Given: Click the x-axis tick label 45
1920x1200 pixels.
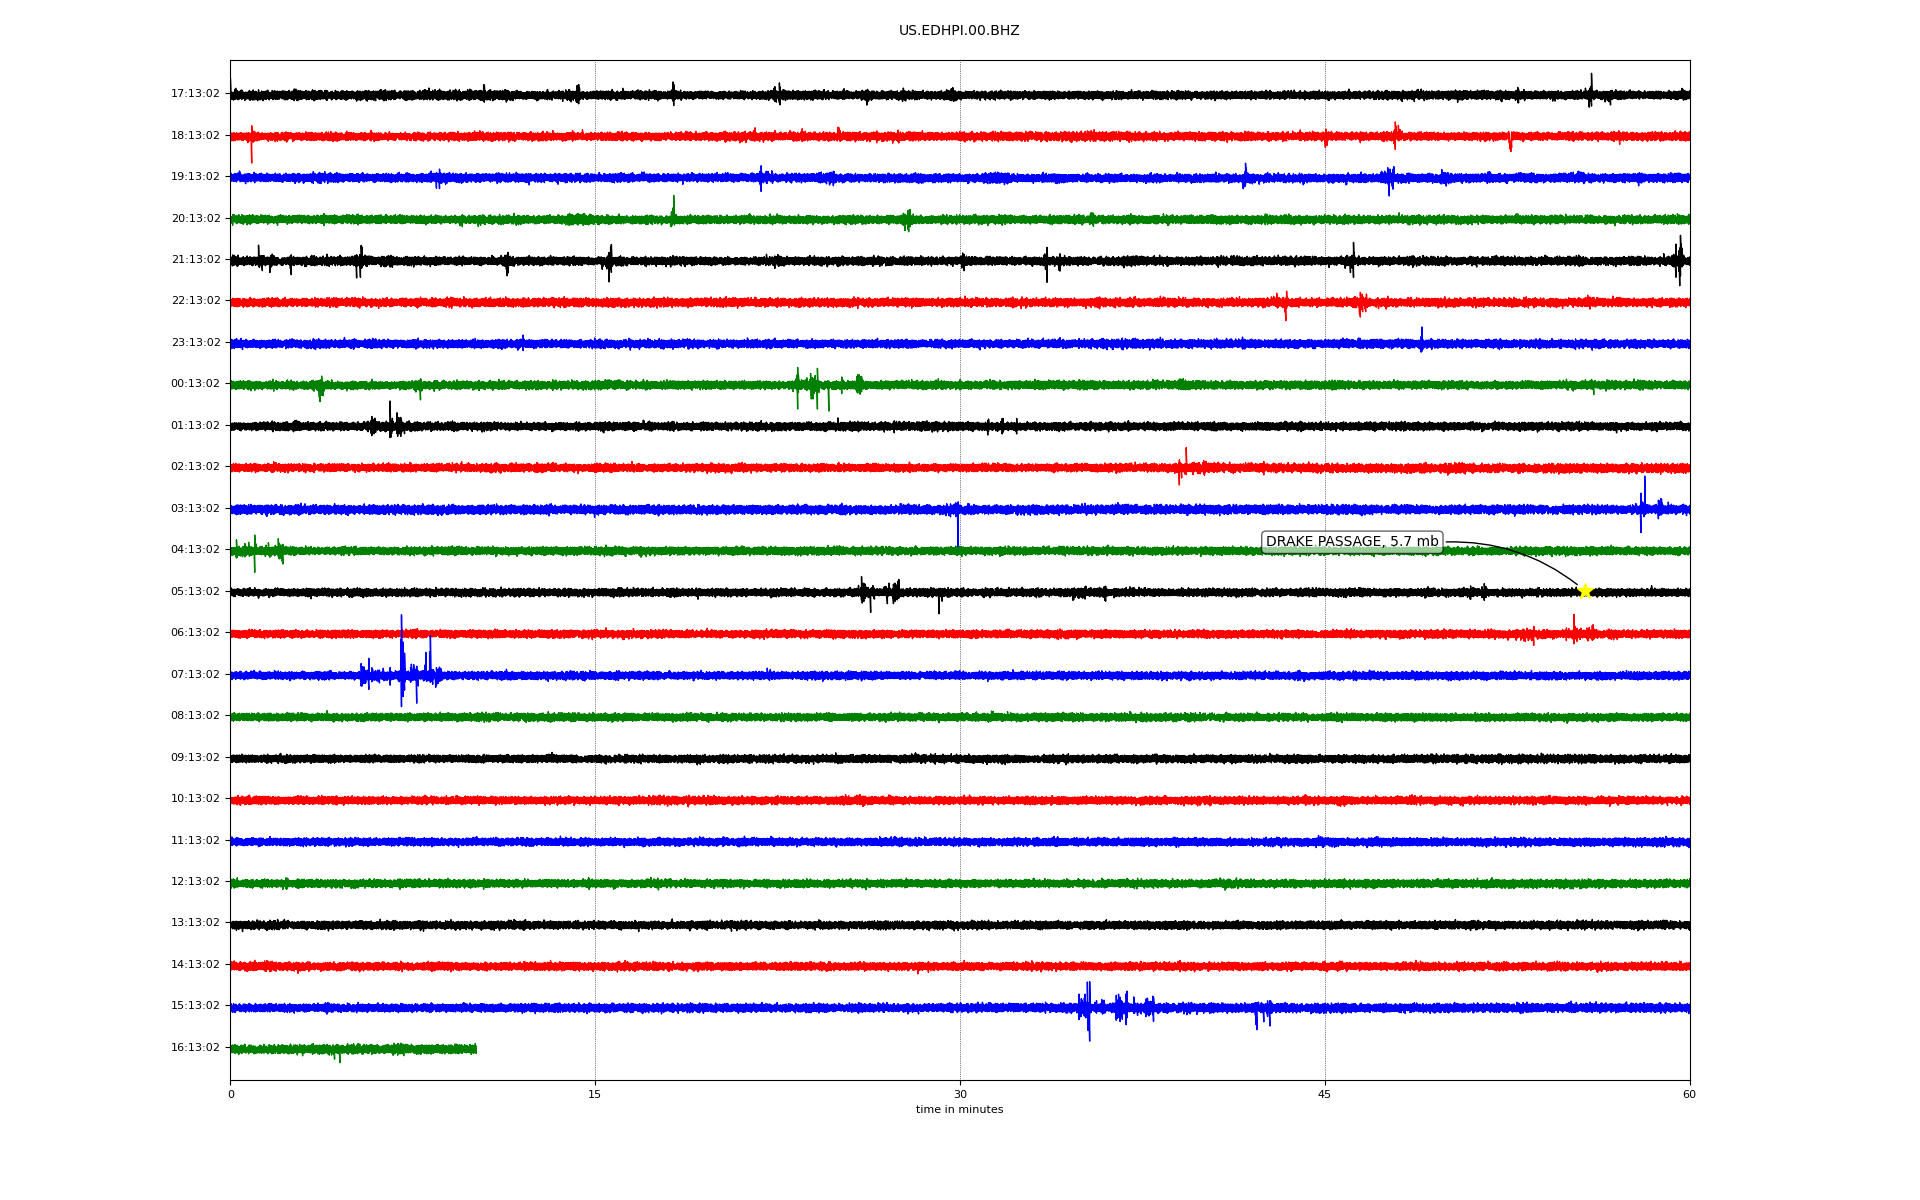Looking at the screenshot, I should coord(1325,1095).
